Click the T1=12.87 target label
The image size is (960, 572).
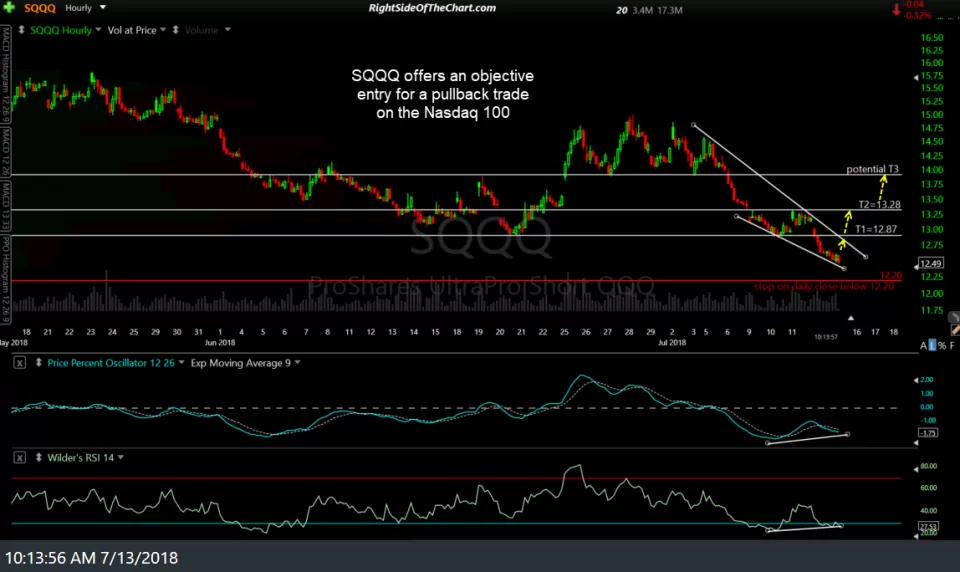(x=876, y=229)
